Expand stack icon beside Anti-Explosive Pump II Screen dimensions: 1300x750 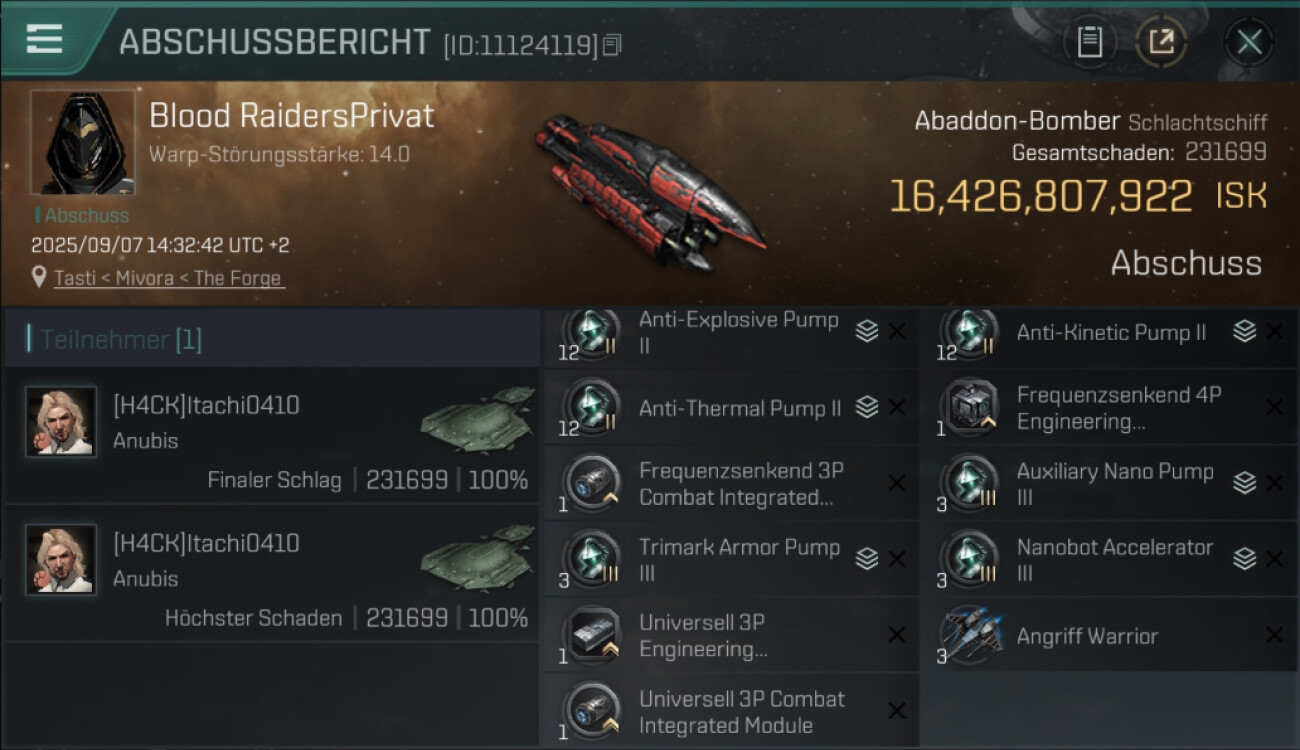click(x=867, y=332)
